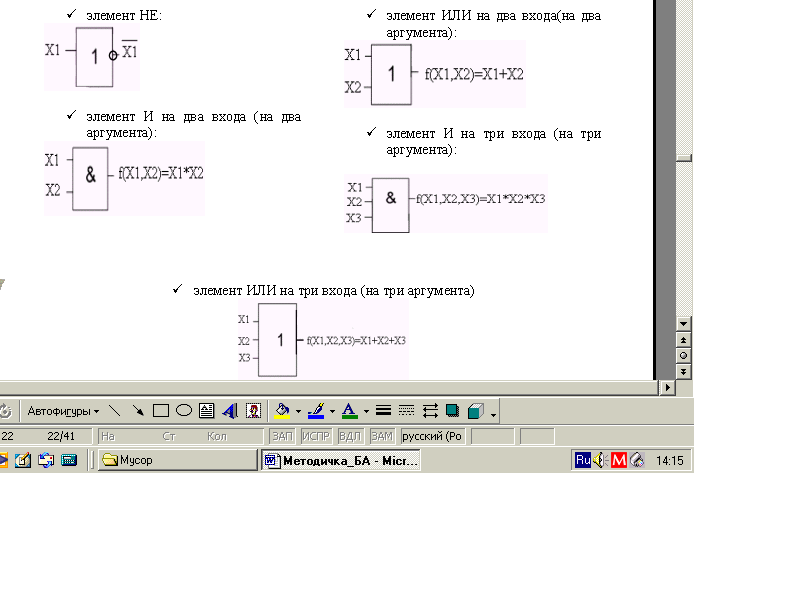Launch the small blue panel quick launch icon
800x600 pixels.
click(69, 460)
